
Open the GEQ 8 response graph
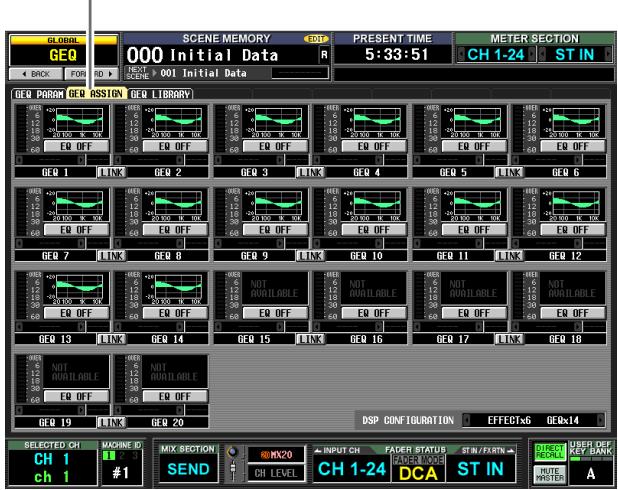coord(178,203)
